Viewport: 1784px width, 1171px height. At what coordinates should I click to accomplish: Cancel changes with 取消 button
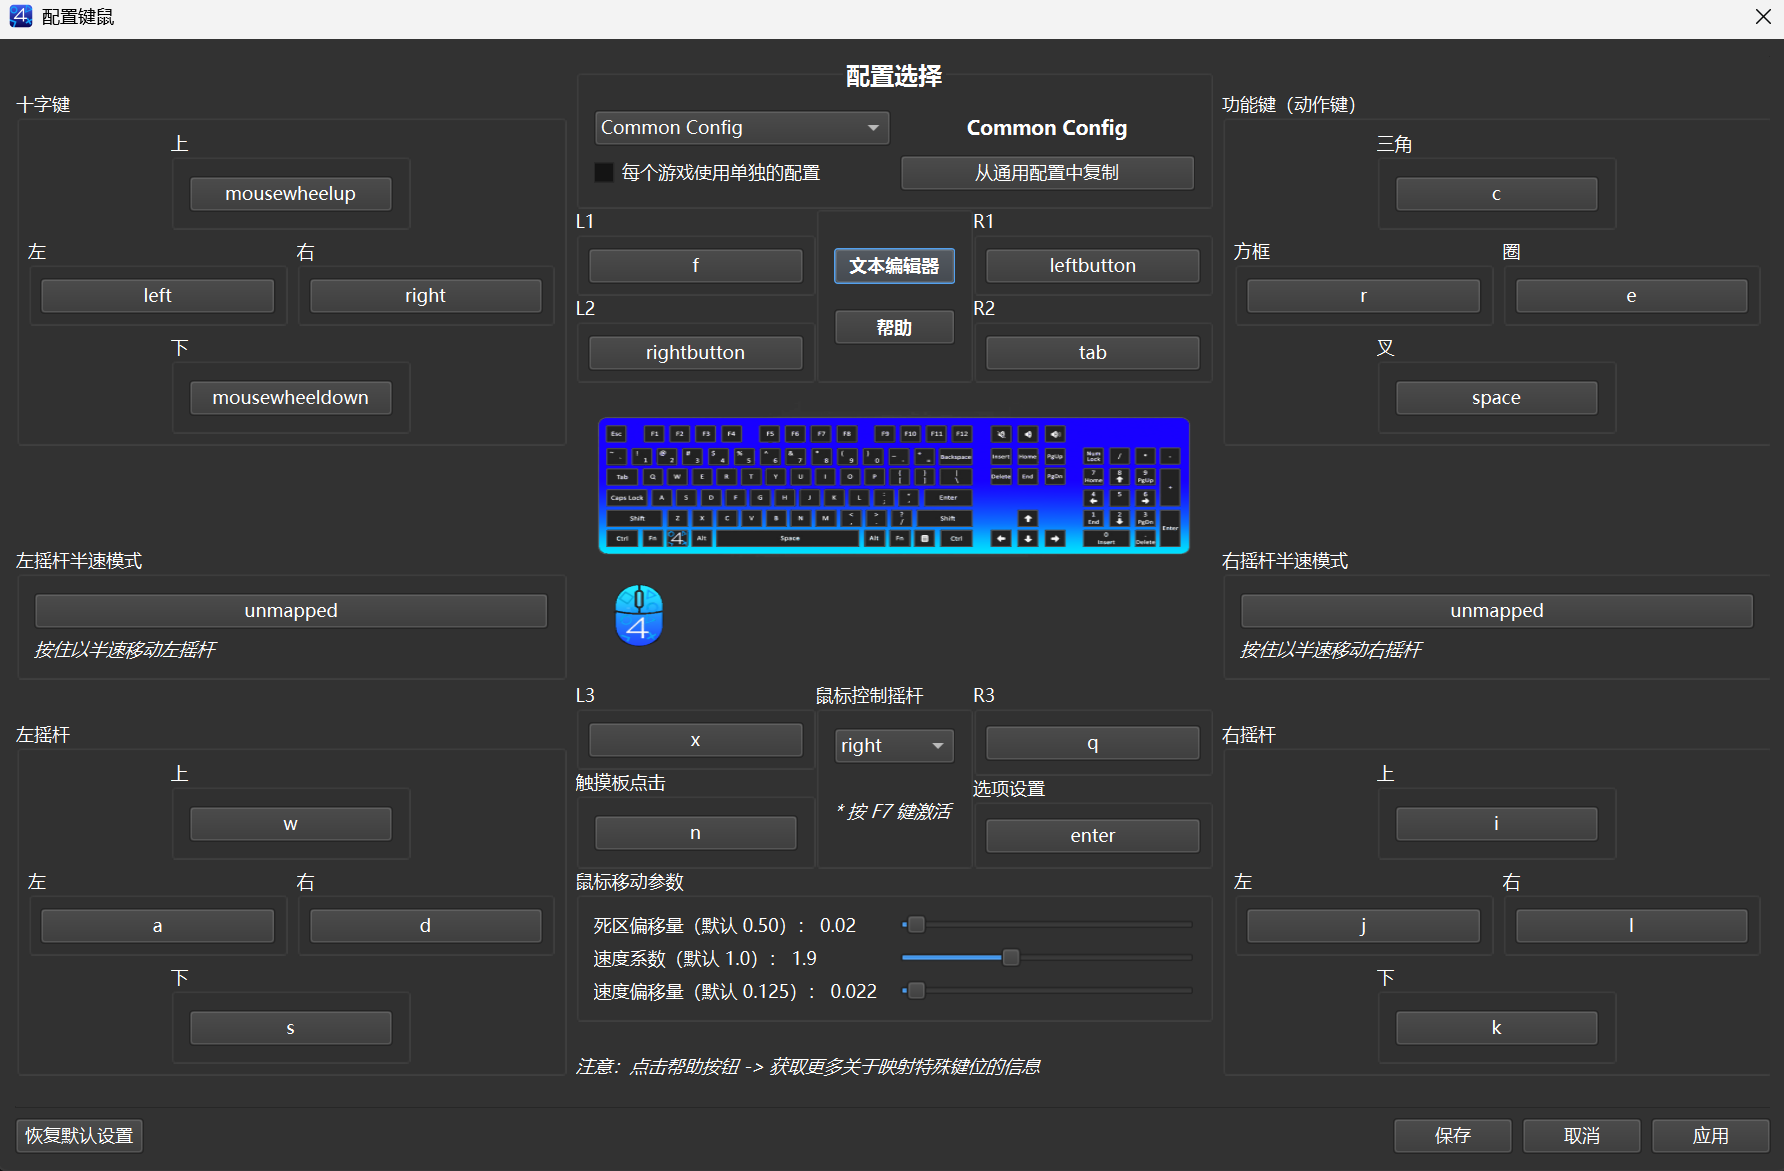(1581, 1136)
